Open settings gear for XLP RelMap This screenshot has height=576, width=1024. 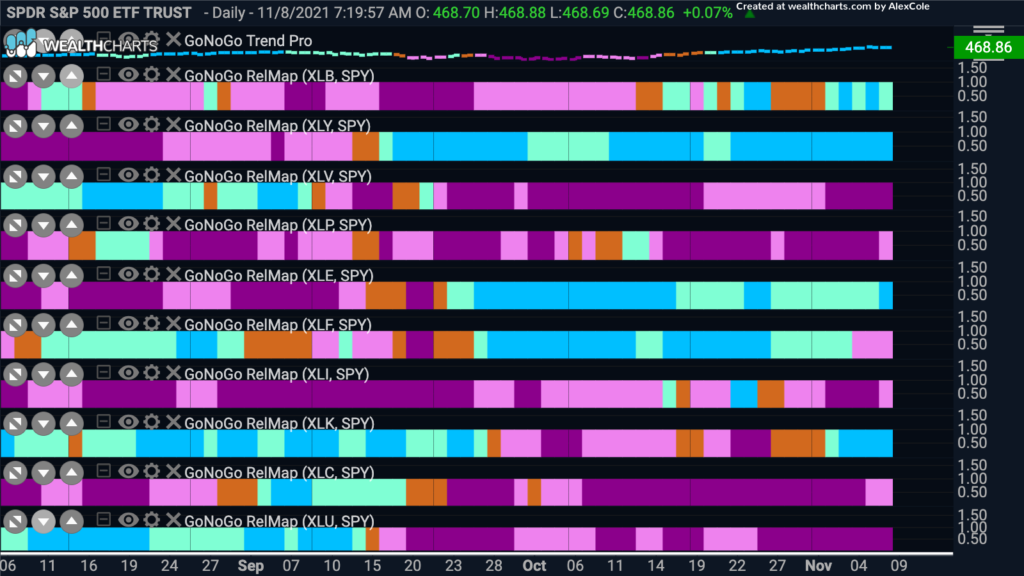pyautogui.click(x=151, y=224)
